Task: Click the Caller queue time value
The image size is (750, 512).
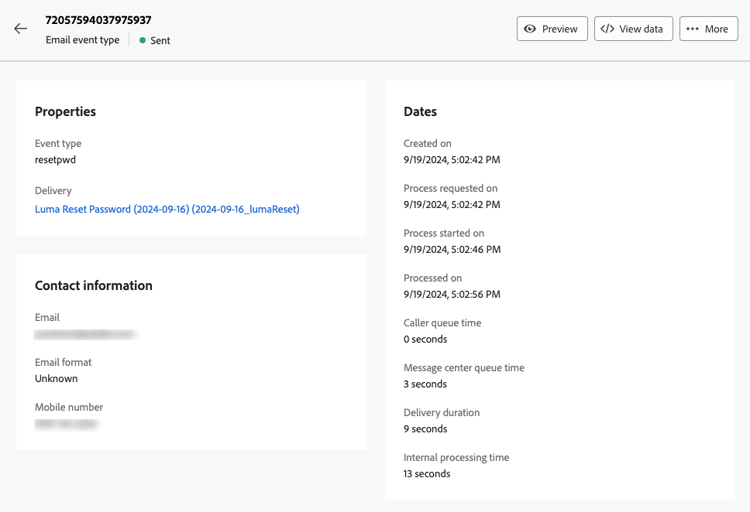Action: [x=425, y=339]
